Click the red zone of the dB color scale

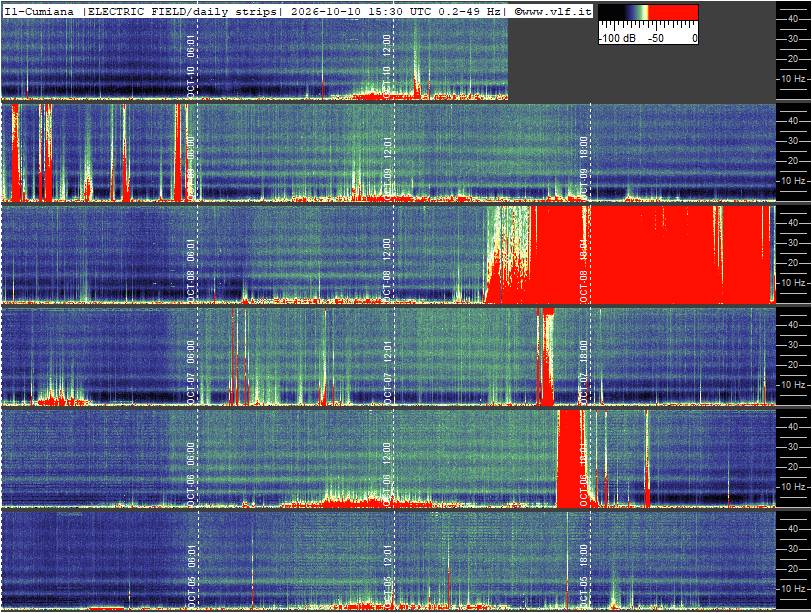pos(673,12)
